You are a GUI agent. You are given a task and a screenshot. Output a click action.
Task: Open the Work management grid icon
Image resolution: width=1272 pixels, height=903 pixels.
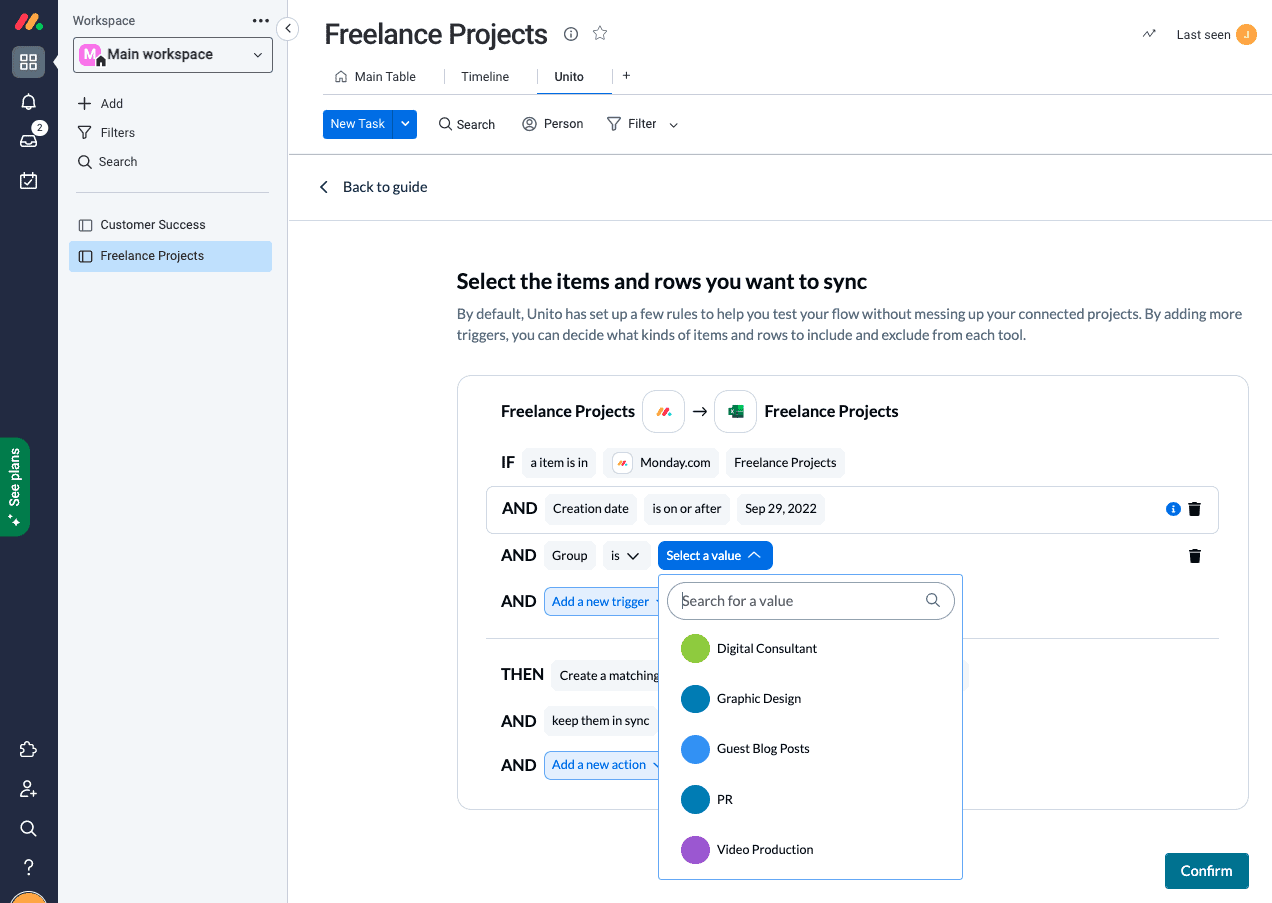28,62
